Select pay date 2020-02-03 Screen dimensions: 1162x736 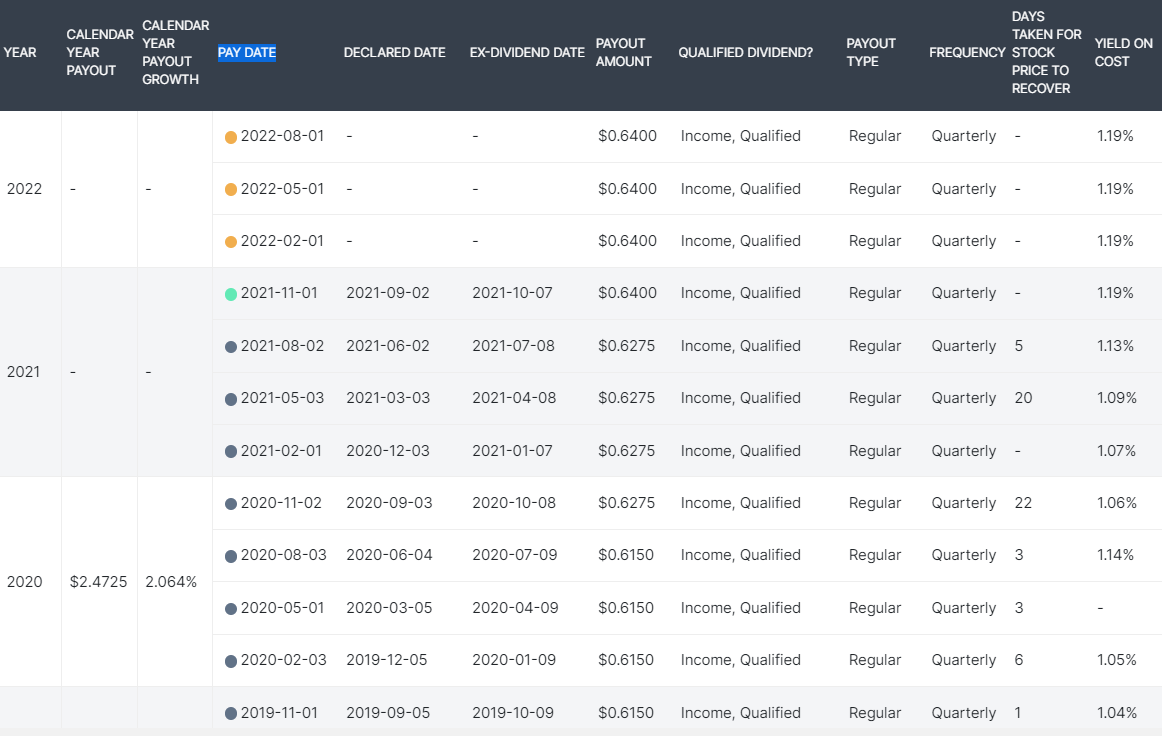tap(284, 660)
